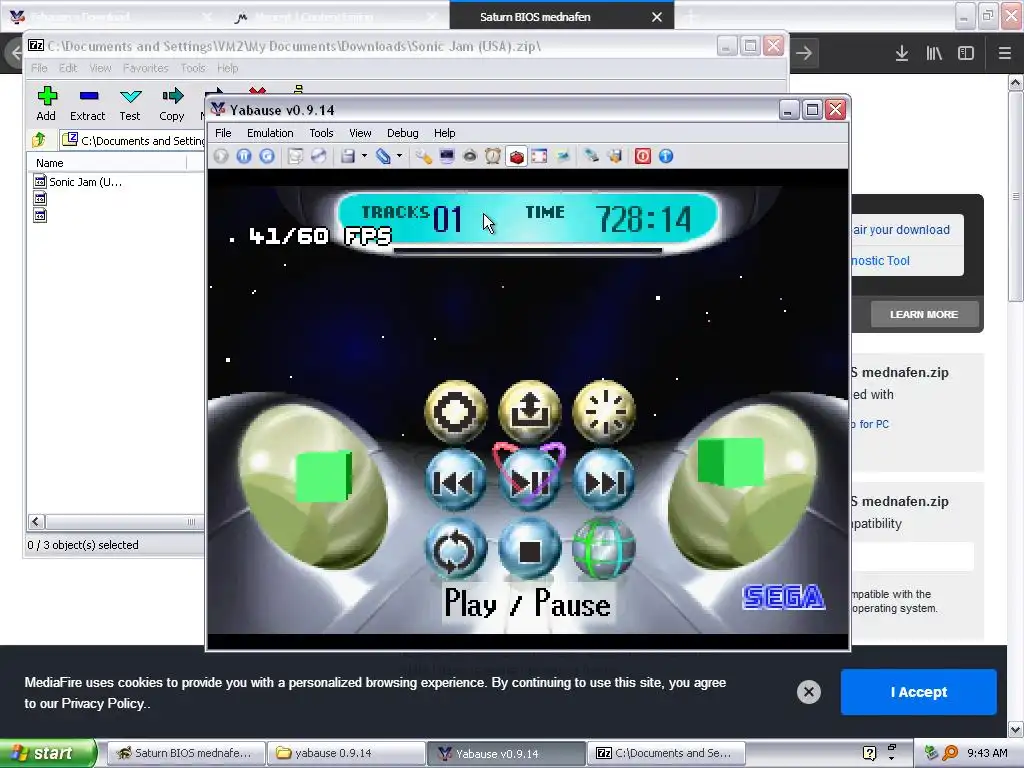
Task: Click the orange magnifier tray icon
Action: pos(950,753)
